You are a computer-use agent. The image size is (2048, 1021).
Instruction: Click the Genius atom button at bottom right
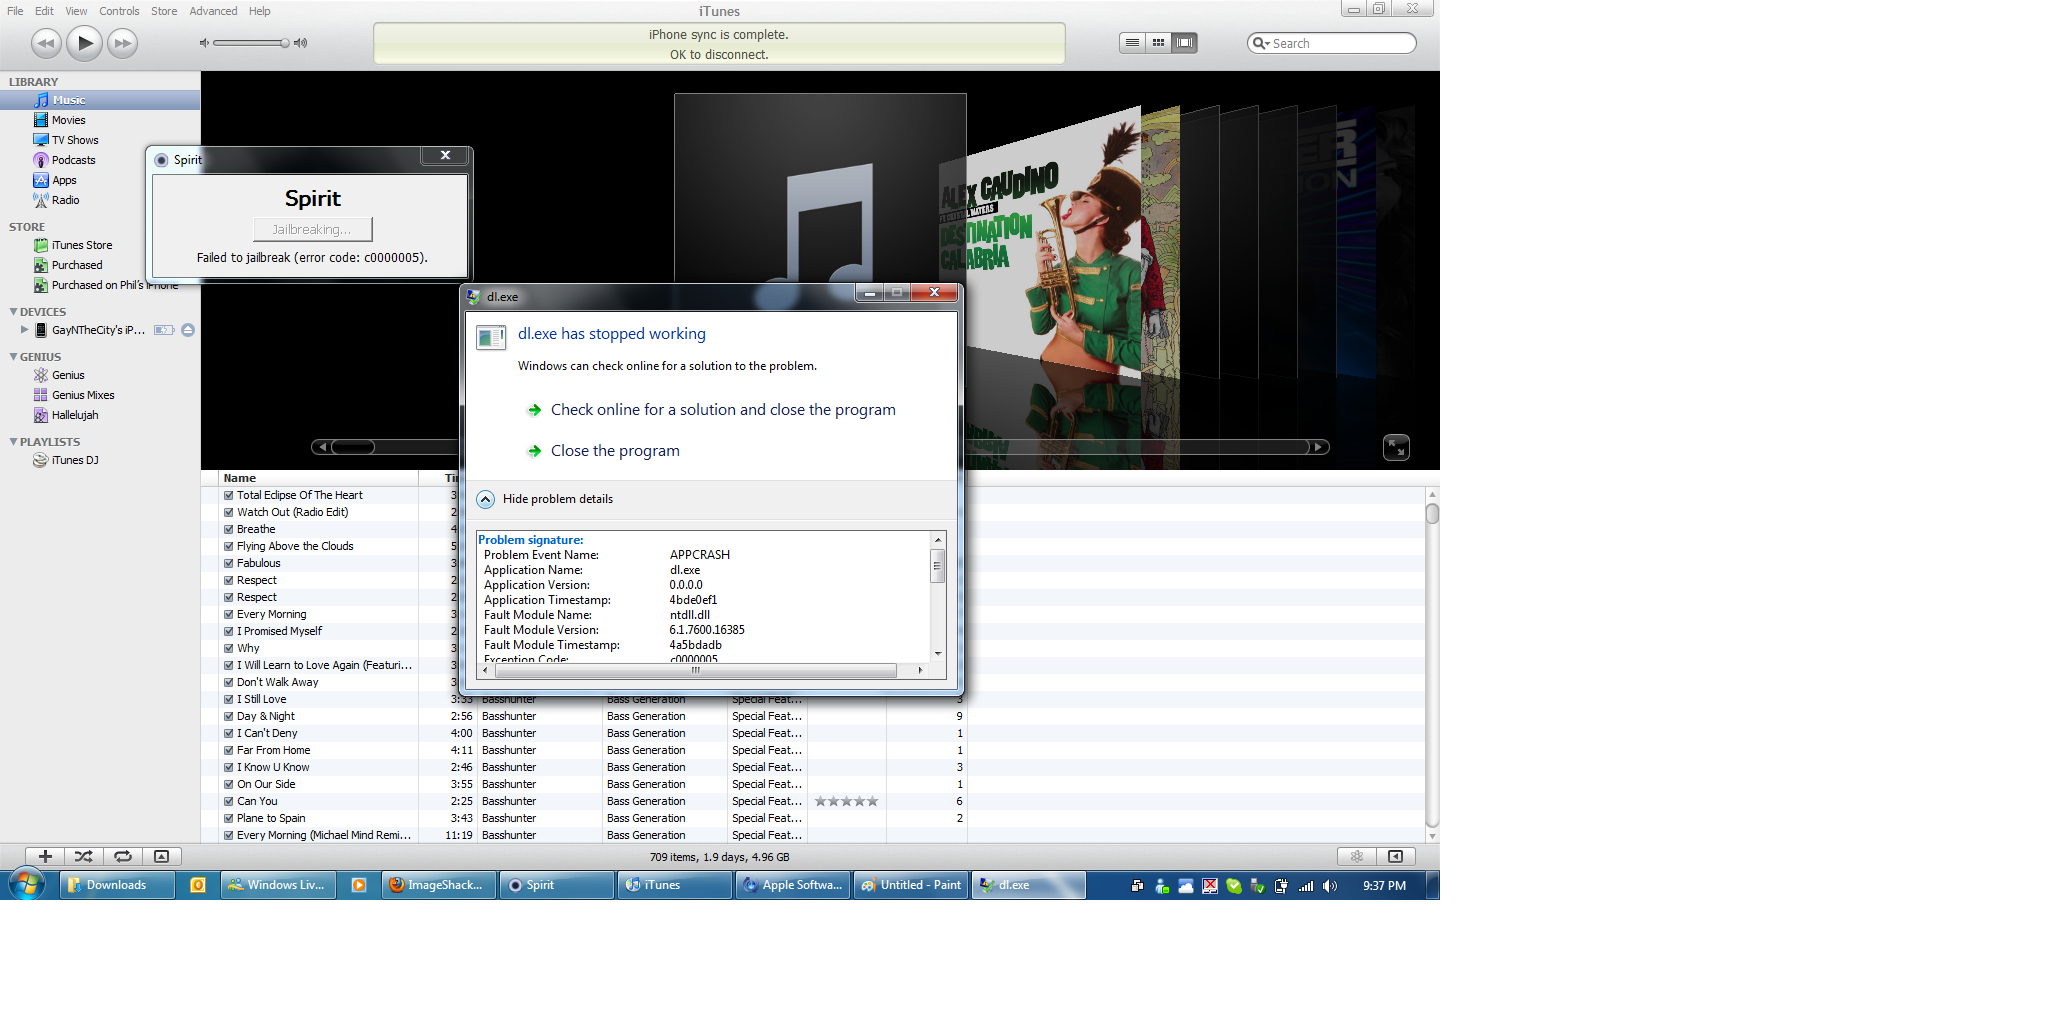pyautogui.click(x=1357, y=856)
